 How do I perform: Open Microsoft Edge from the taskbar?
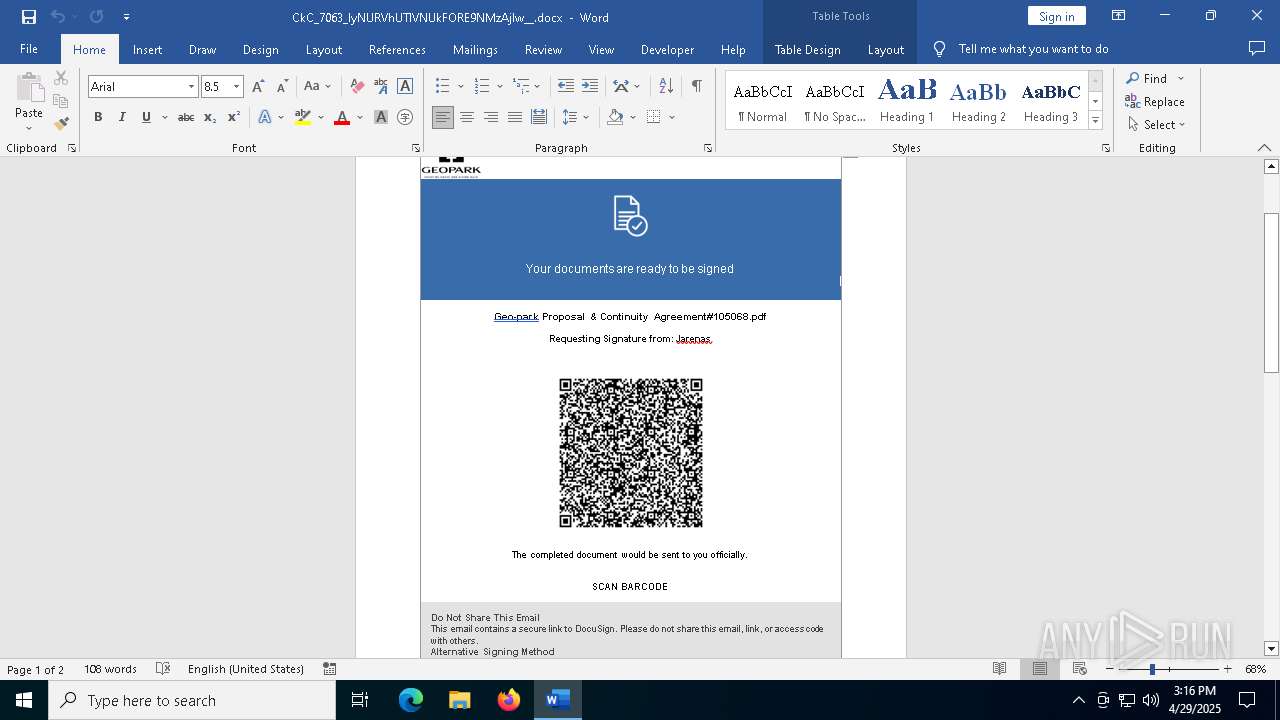(x=411, y=700)
